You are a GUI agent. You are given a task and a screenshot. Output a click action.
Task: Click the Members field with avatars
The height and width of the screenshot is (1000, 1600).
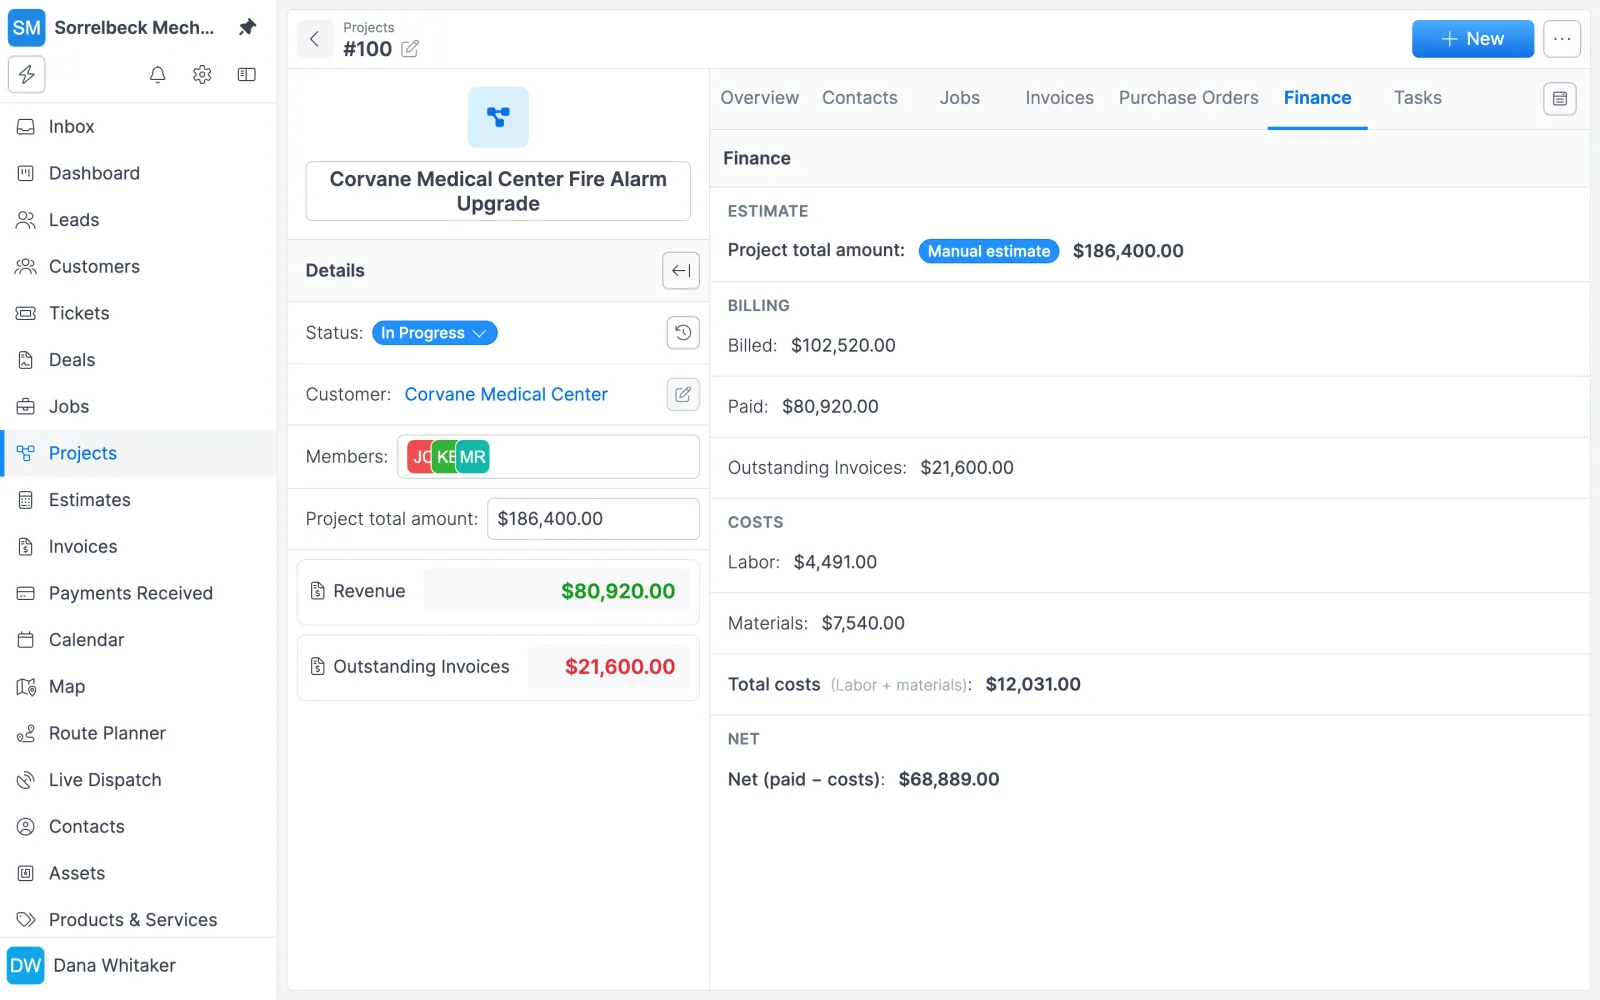548,457
